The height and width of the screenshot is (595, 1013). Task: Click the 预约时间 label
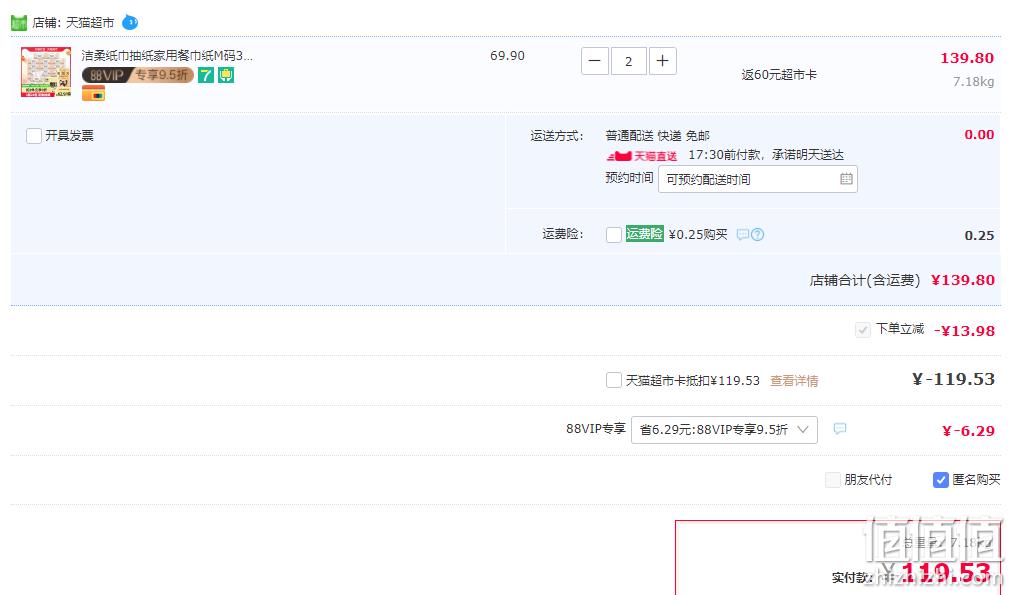coord(629,178)
